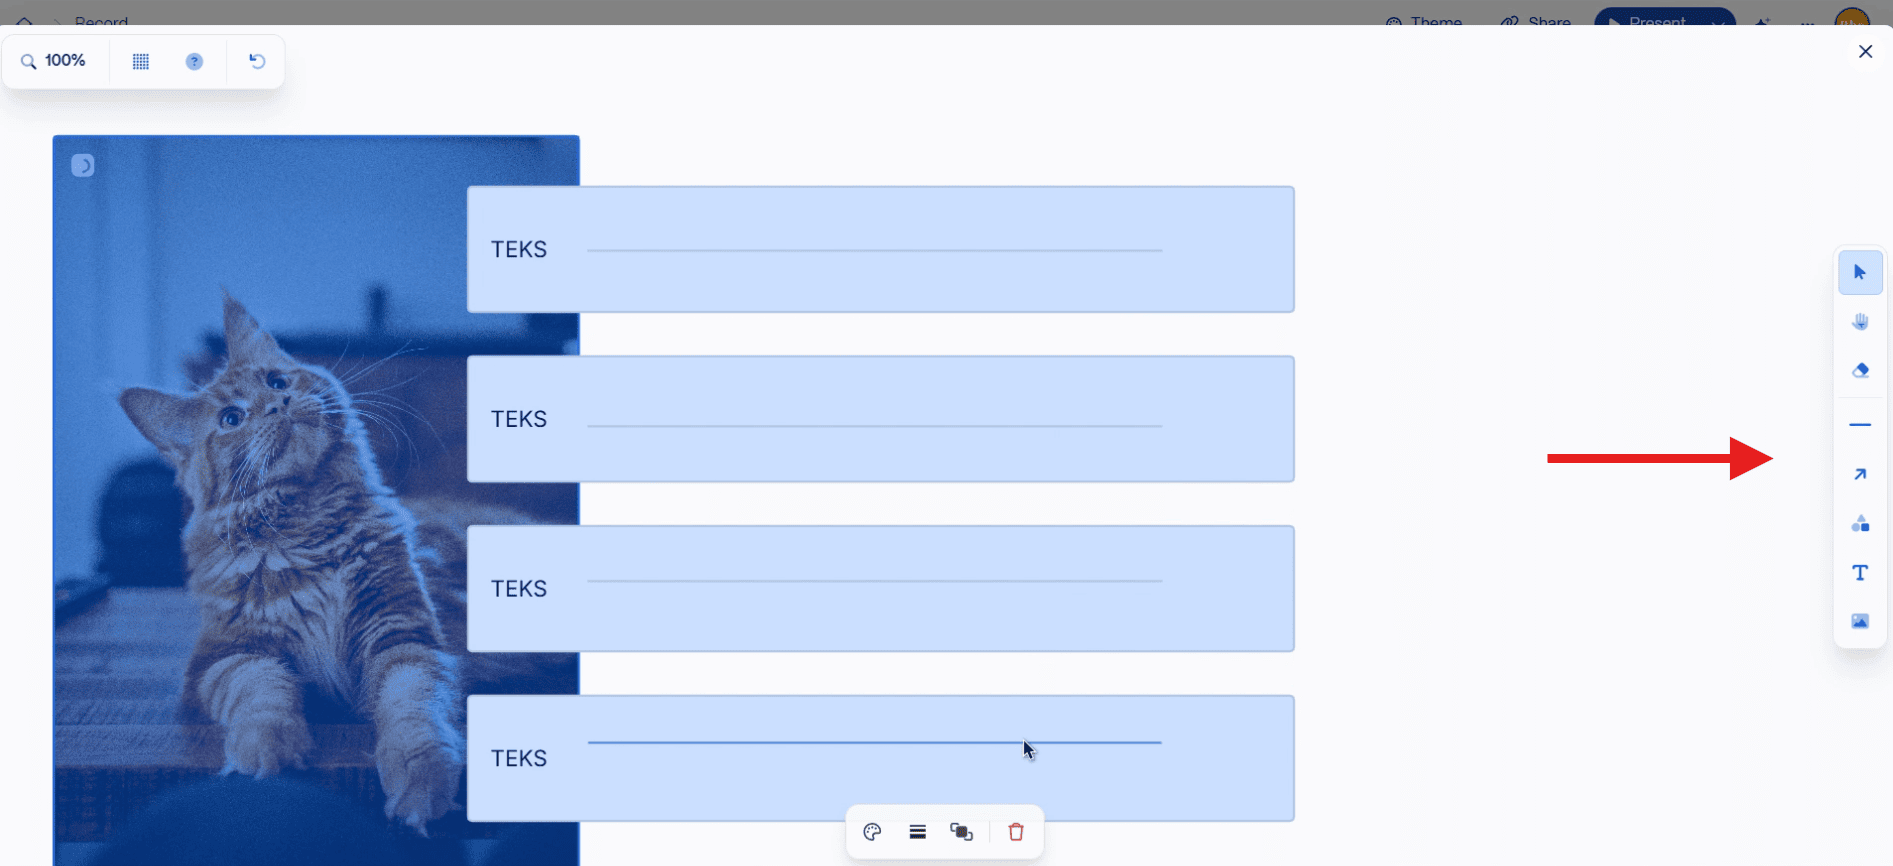1893x866 pixels.
Task: Duplicate selection with copy style icon
Action: coord(961,831)
